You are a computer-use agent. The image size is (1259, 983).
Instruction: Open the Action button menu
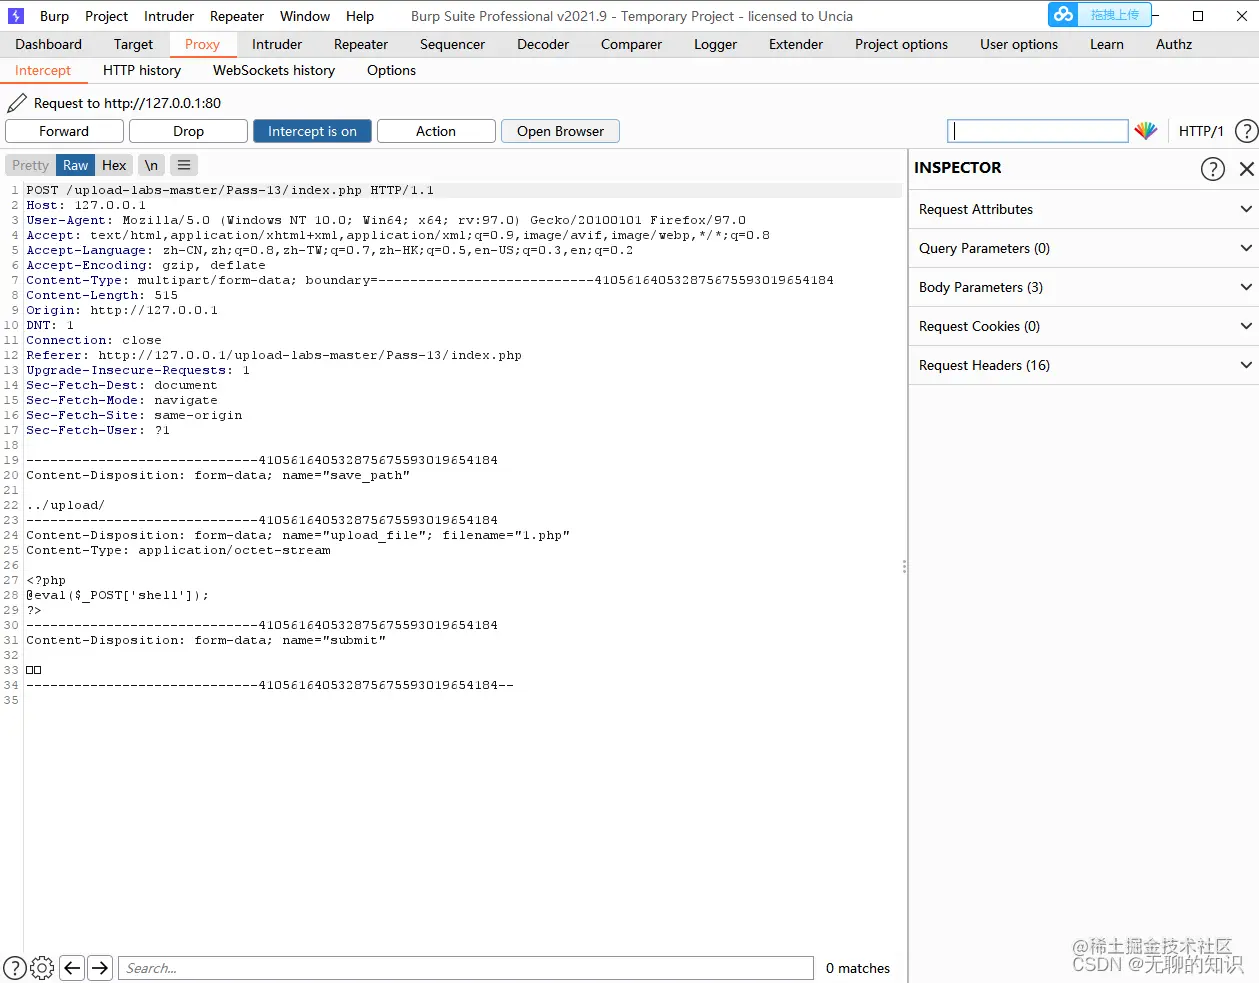(x=436, y=131)
